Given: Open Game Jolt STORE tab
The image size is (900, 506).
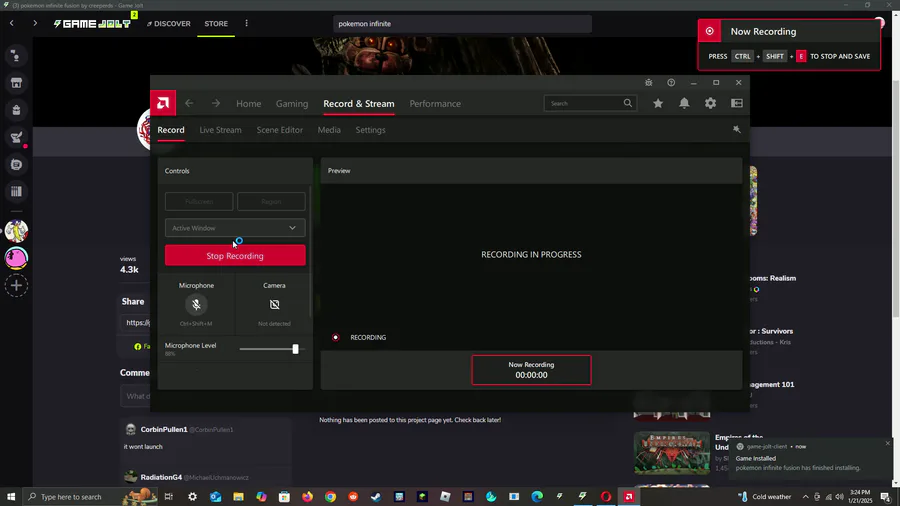Looking at the screenshot, I should (216, 24).
